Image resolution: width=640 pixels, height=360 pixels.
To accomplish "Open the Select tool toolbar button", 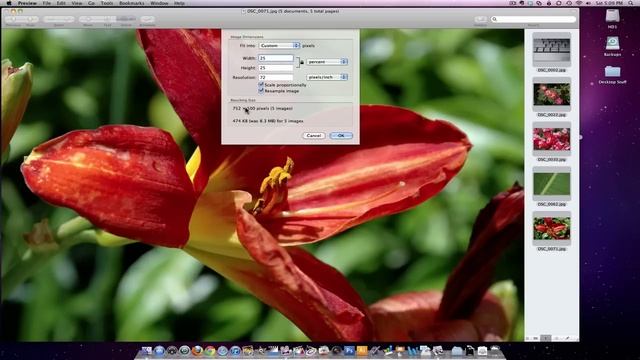I will tap(126, 19).
